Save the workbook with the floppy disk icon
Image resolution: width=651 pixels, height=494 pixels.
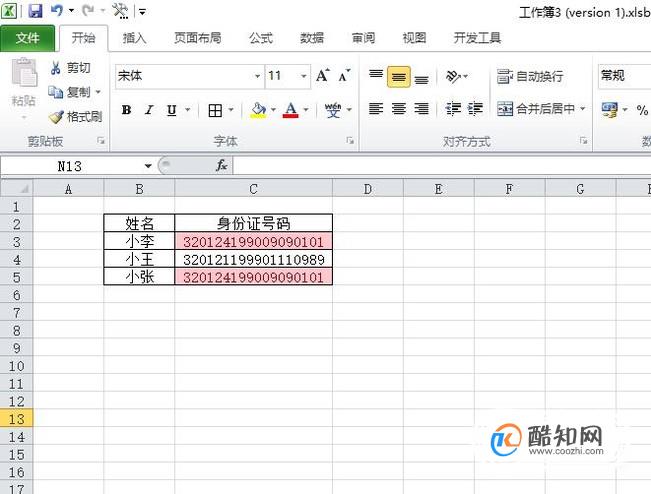(35, 11)
